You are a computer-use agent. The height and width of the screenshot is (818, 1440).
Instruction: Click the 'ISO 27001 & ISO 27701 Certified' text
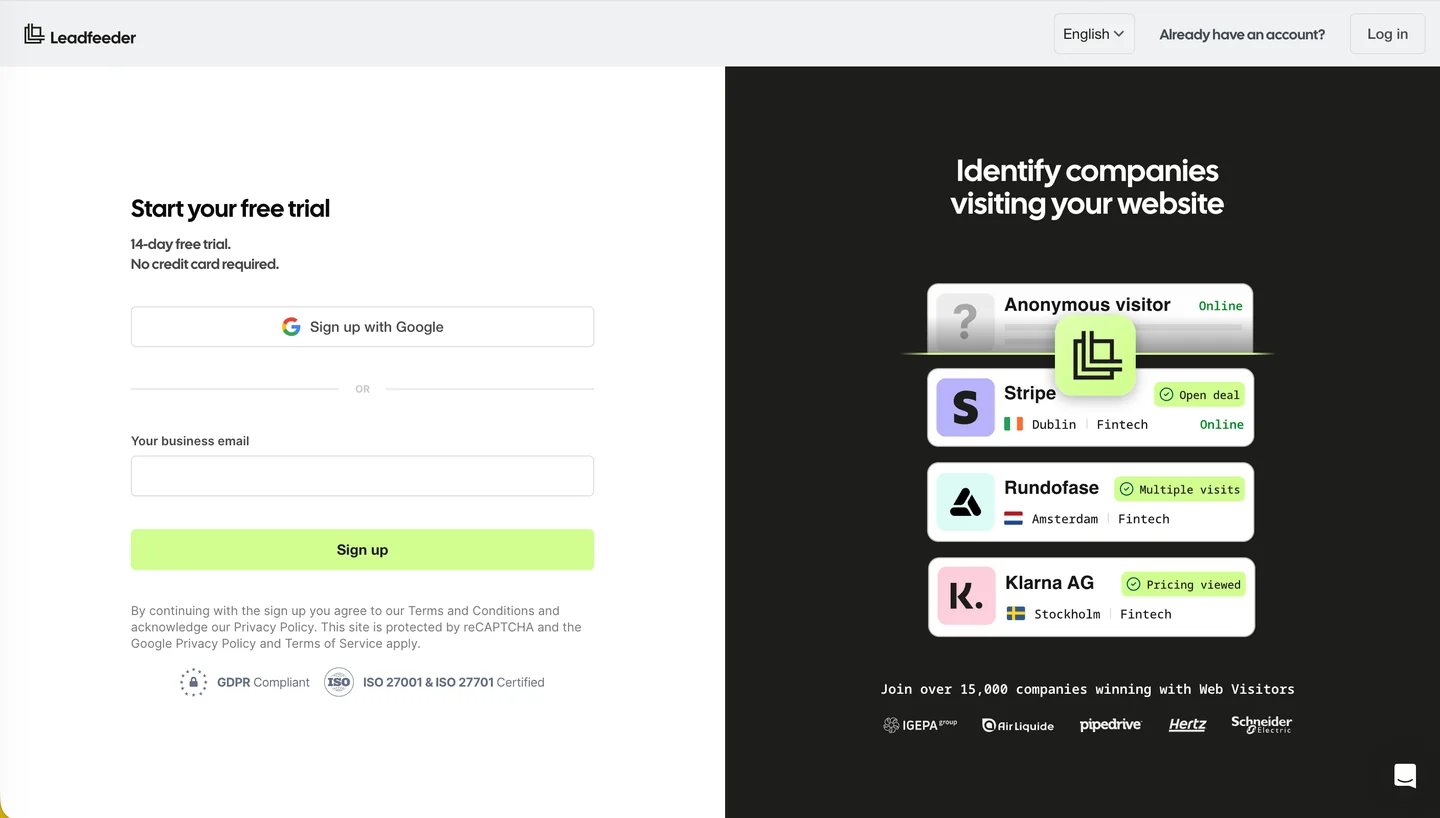(454, 682)
